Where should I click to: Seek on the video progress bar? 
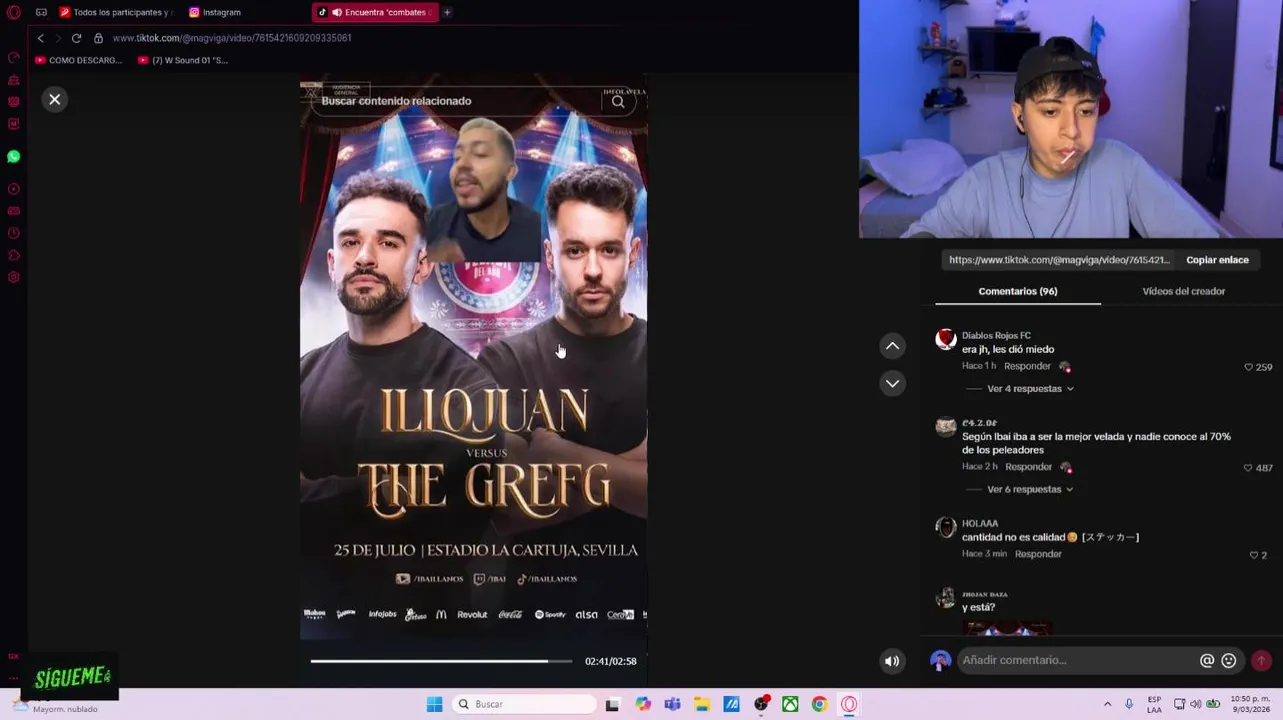click(x=441, y=661)
